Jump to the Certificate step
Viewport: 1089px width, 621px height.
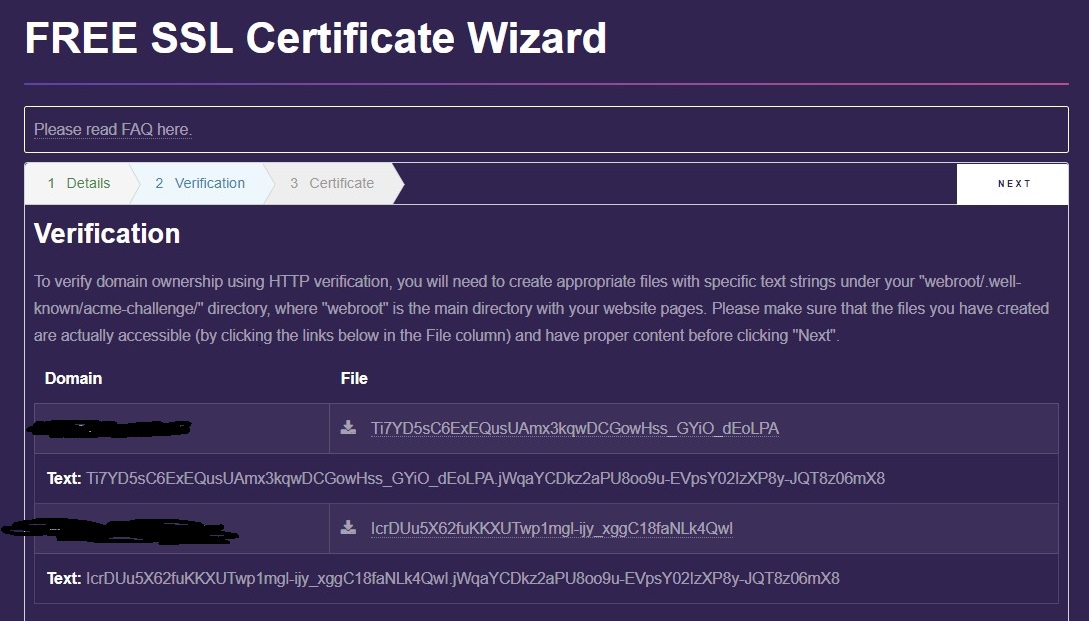point(332,183)
